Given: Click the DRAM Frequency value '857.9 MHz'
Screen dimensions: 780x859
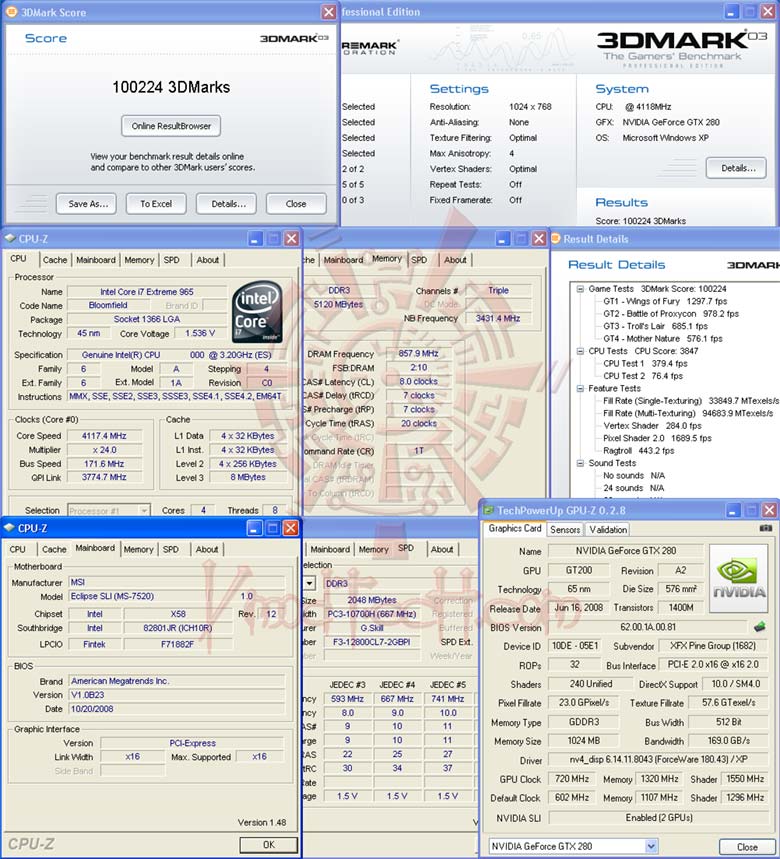Looking at the screenshot, I should pyautogui.click(x=418, y=354).
